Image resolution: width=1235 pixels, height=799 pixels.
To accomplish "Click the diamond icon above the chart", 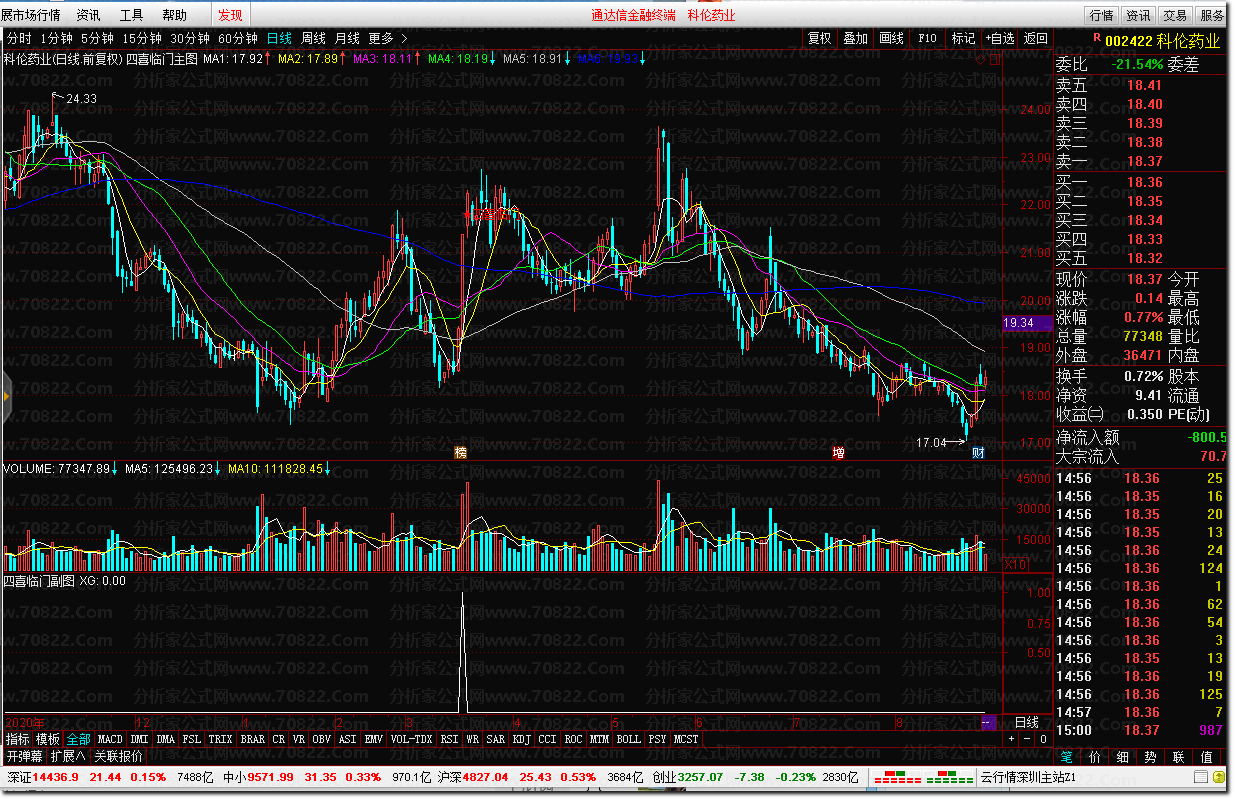I will point(980,59).
